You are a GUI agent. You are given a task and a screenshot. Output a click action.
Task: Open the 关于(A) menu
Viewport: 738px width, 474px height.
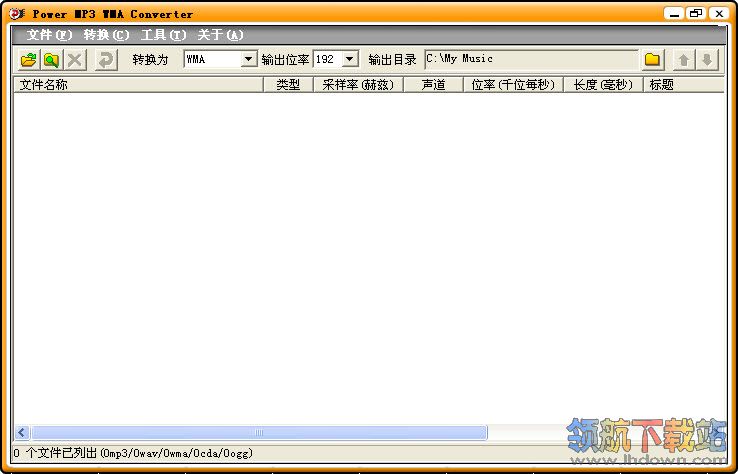[x=220, y=35]
